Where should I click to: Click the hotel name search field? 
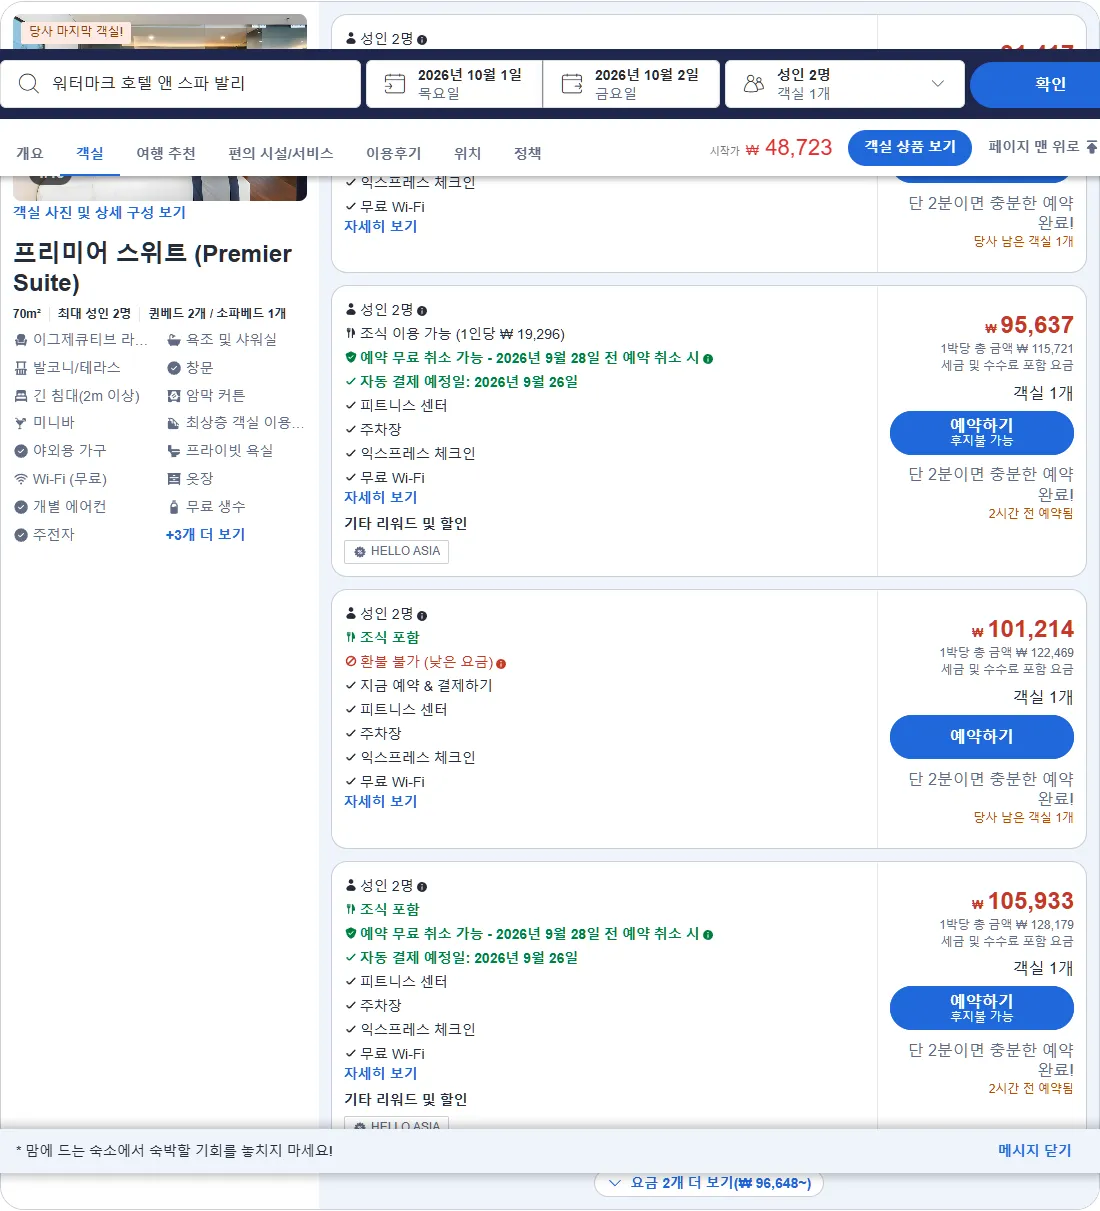181,84
